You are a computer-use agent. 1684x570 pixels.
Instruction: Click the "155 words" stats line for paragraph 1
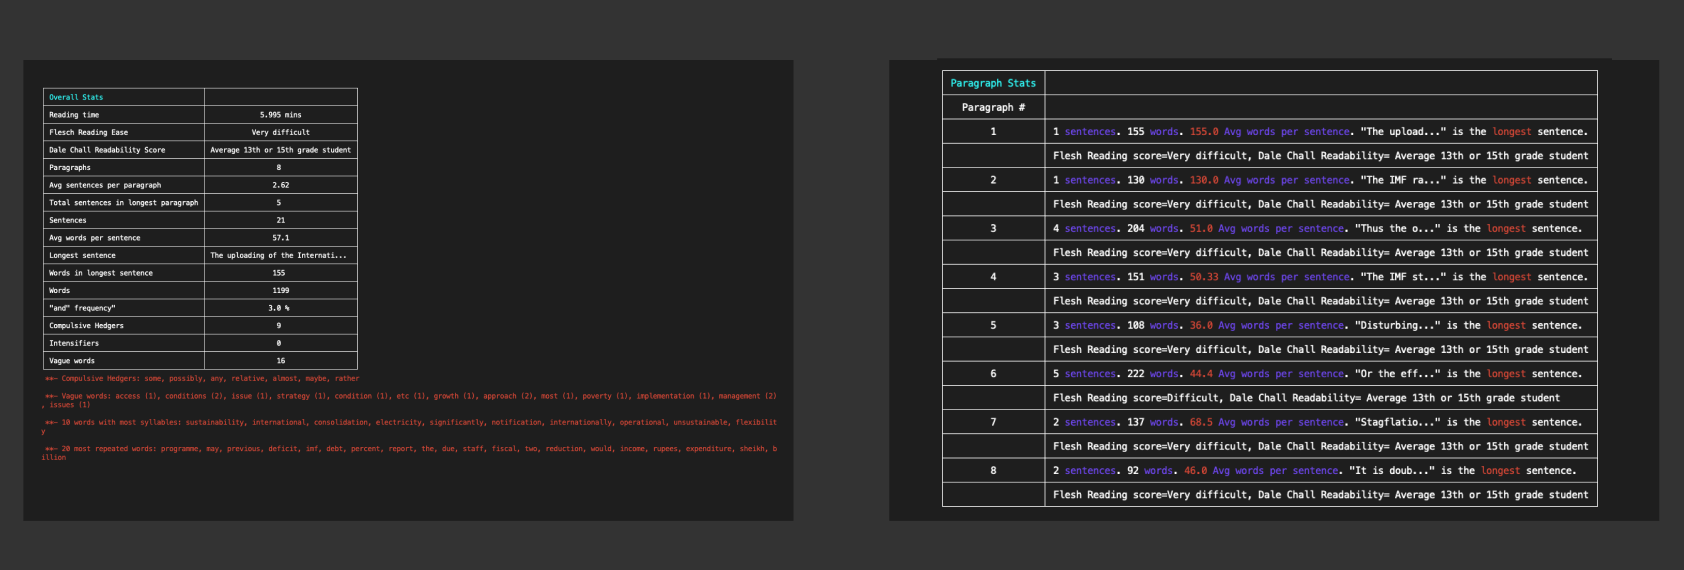click(1320, 132)
